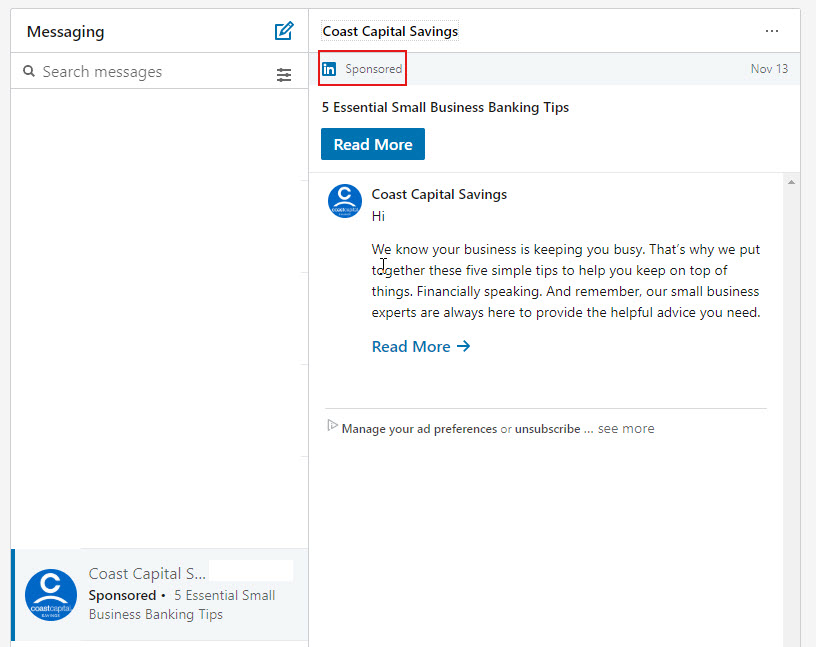
Task: Click the 5 Essential Small Business Banking Tips headline
Action: 445,107
